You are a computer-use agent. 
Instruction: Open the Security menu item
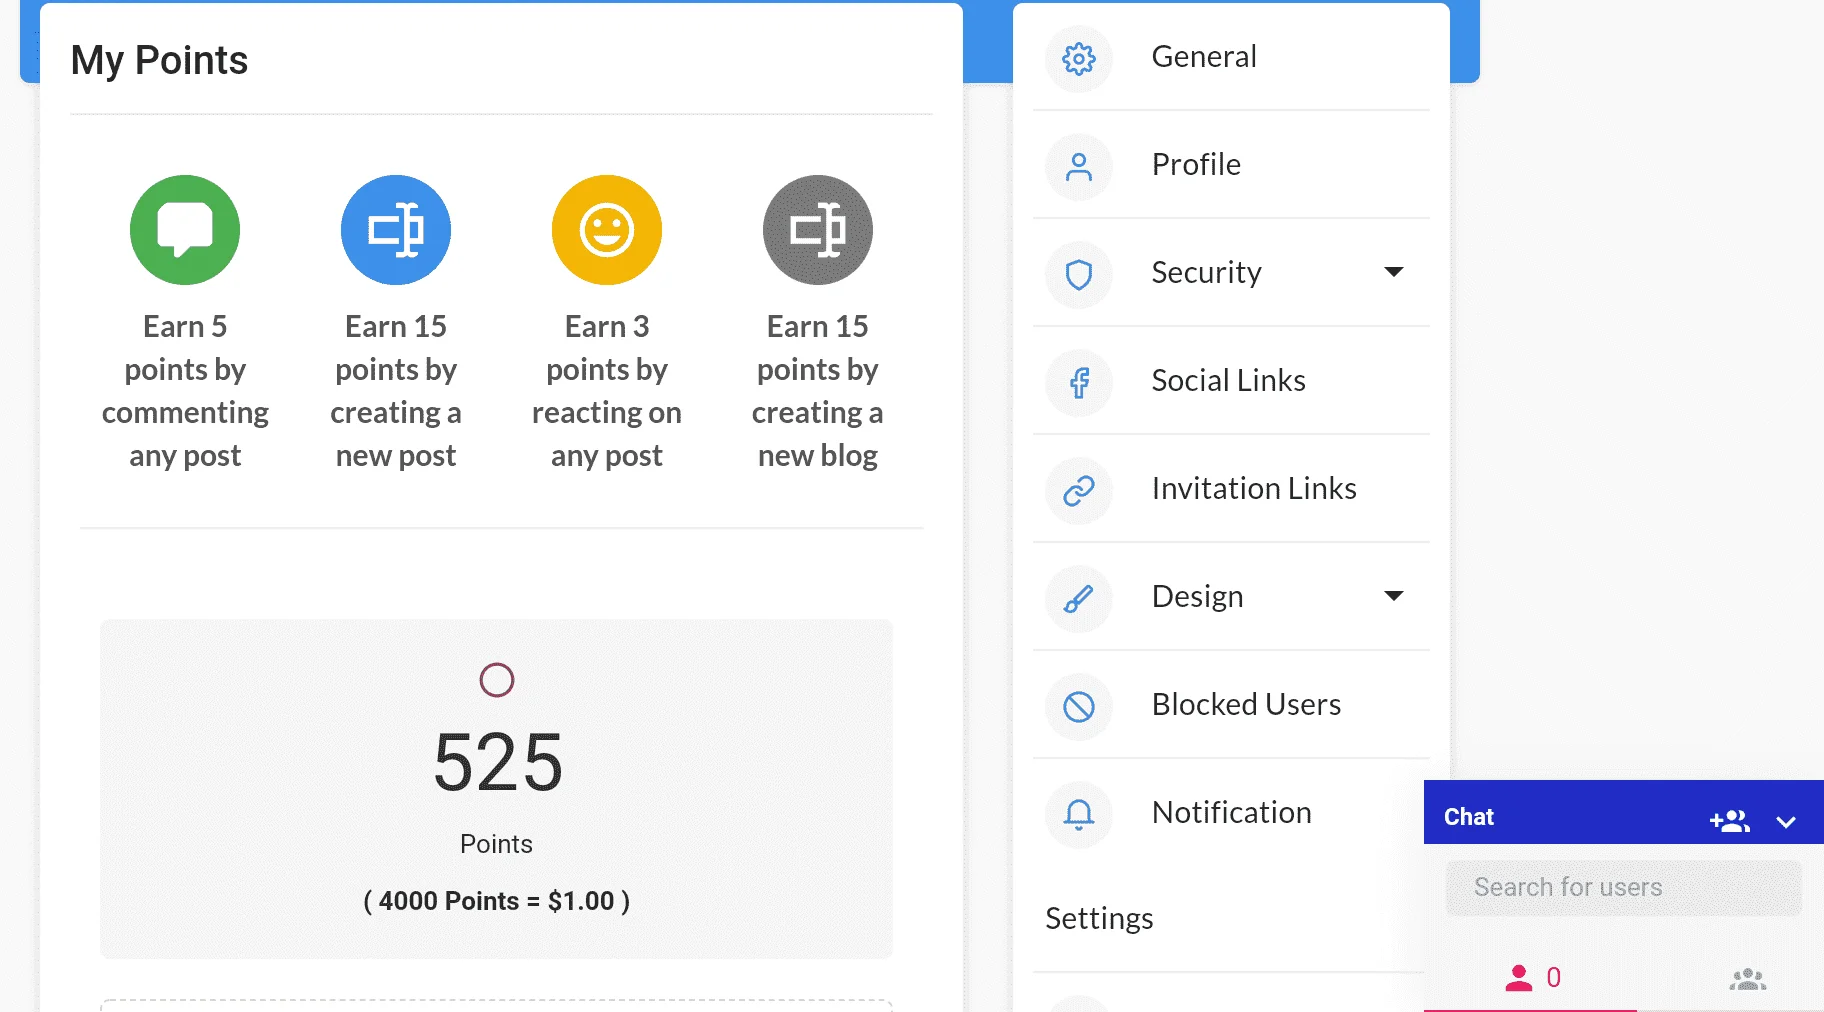click(x=1231, y=273)
